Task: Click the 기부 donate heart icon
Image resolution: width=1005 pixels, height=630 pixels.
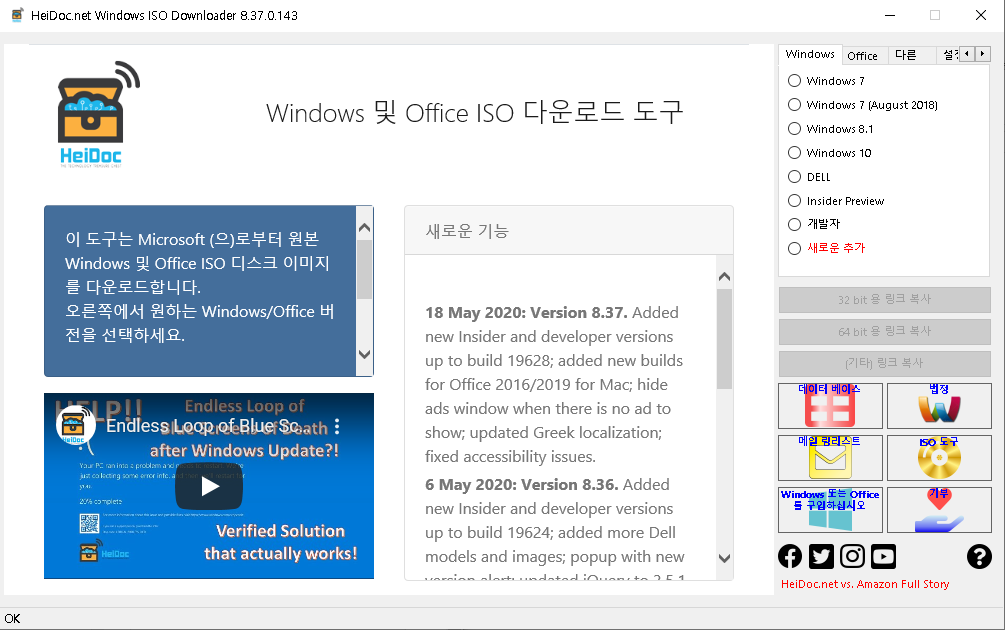Action: click(939, 510)
